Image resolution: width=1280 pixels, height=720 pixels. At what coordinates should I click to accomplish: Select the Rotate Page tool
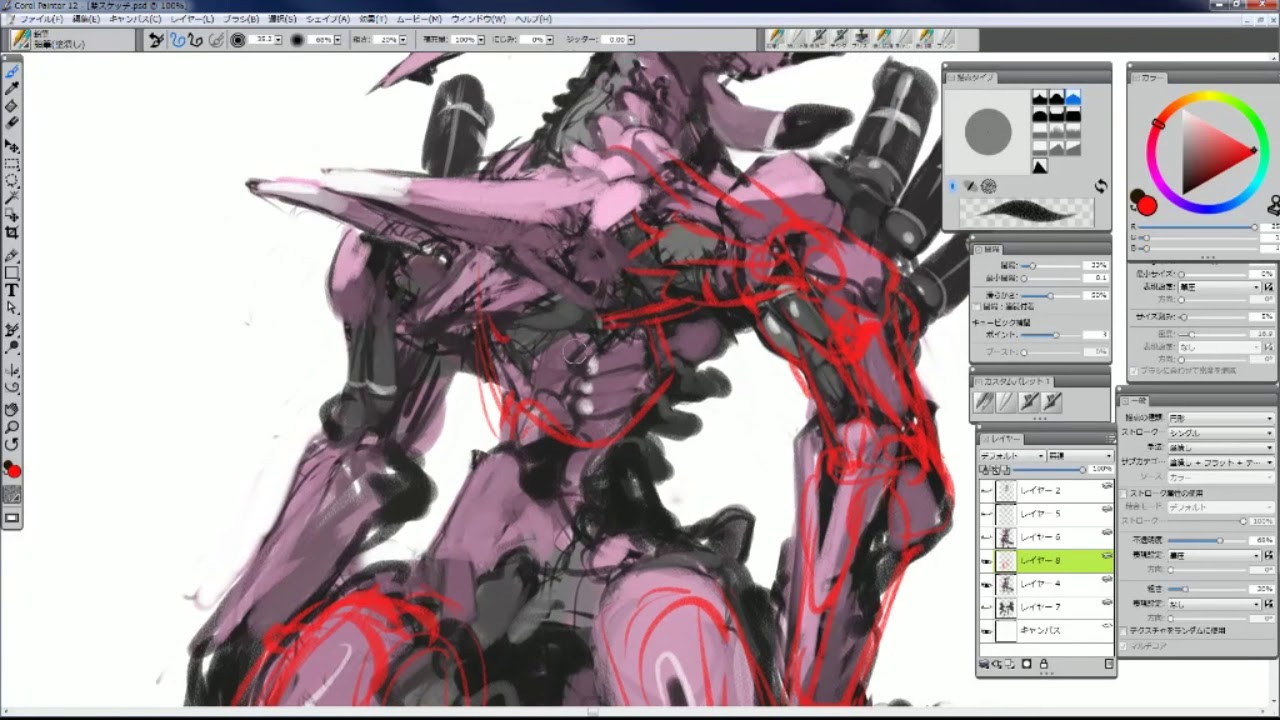coord(12,444)
